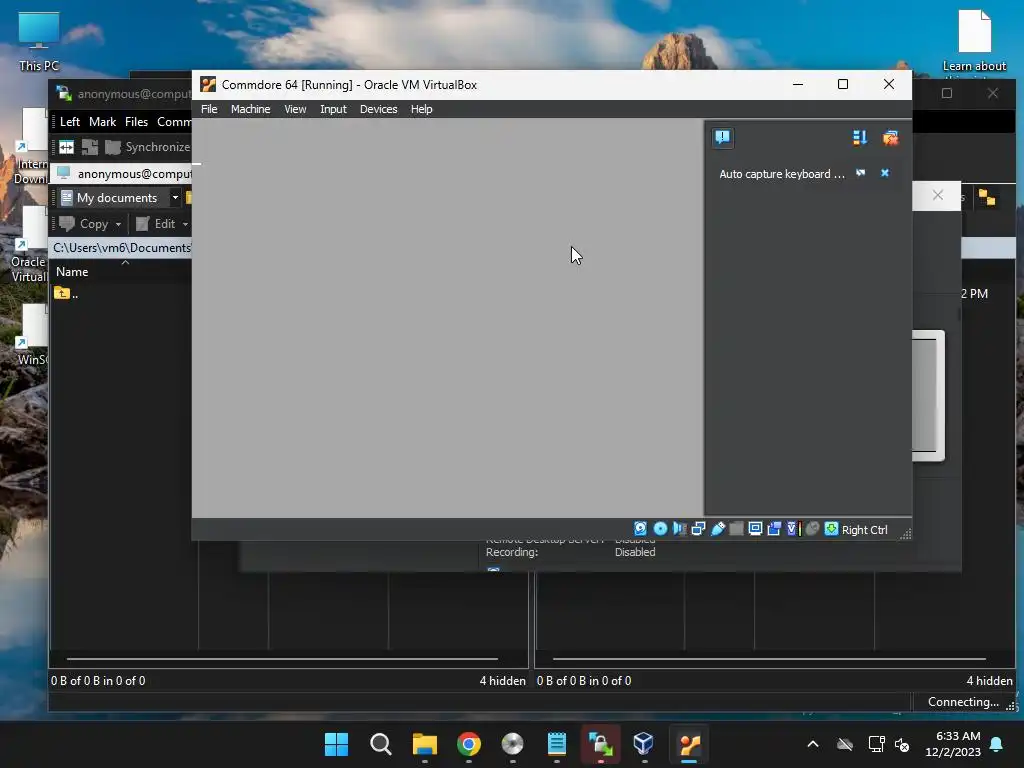The width and height of the screenshot is (1024, 768).
Task: Click the USB devices status icon
Action: pos(718,529)
